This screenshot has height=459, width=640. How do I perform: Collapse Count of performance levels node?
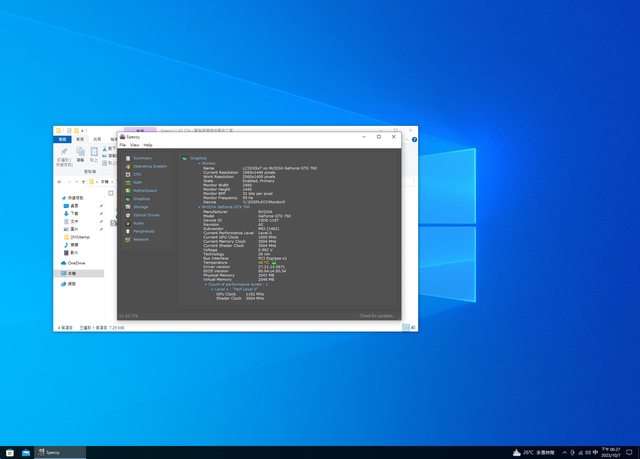(x=205, y=284)
